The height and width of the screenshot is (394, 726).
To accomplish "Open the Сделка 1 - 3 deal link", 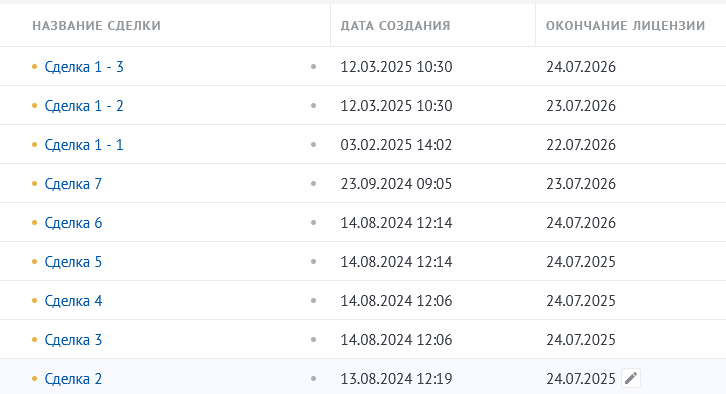I will click(84, 67).
